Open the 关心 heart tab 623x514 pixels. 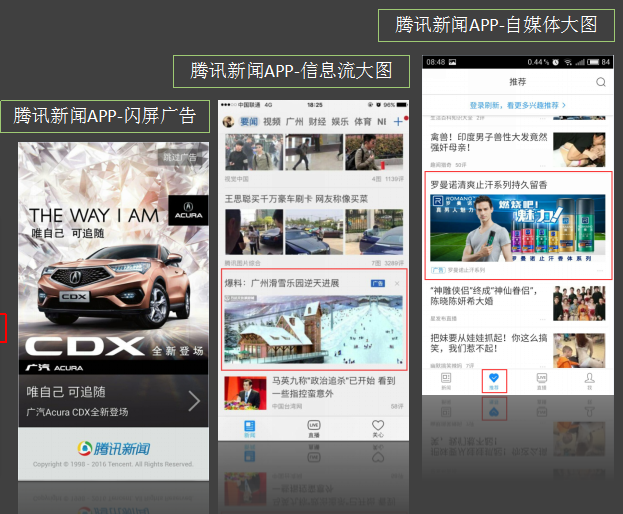point(378,429)
